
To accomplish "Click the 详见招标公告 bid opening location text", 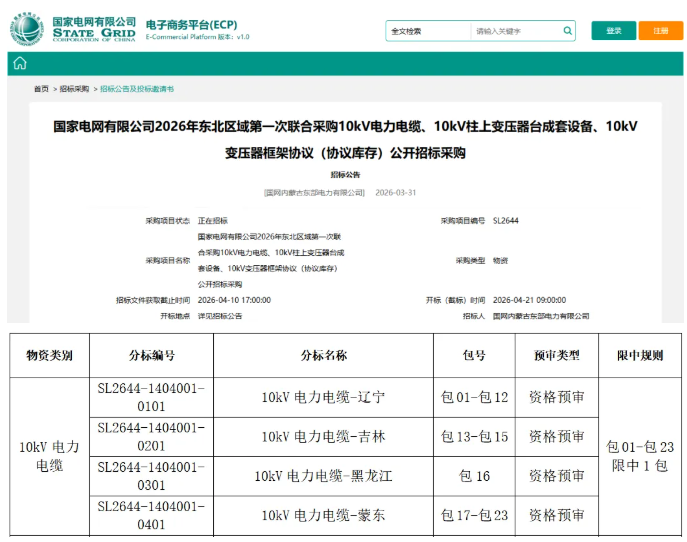I will click(220, 316).
